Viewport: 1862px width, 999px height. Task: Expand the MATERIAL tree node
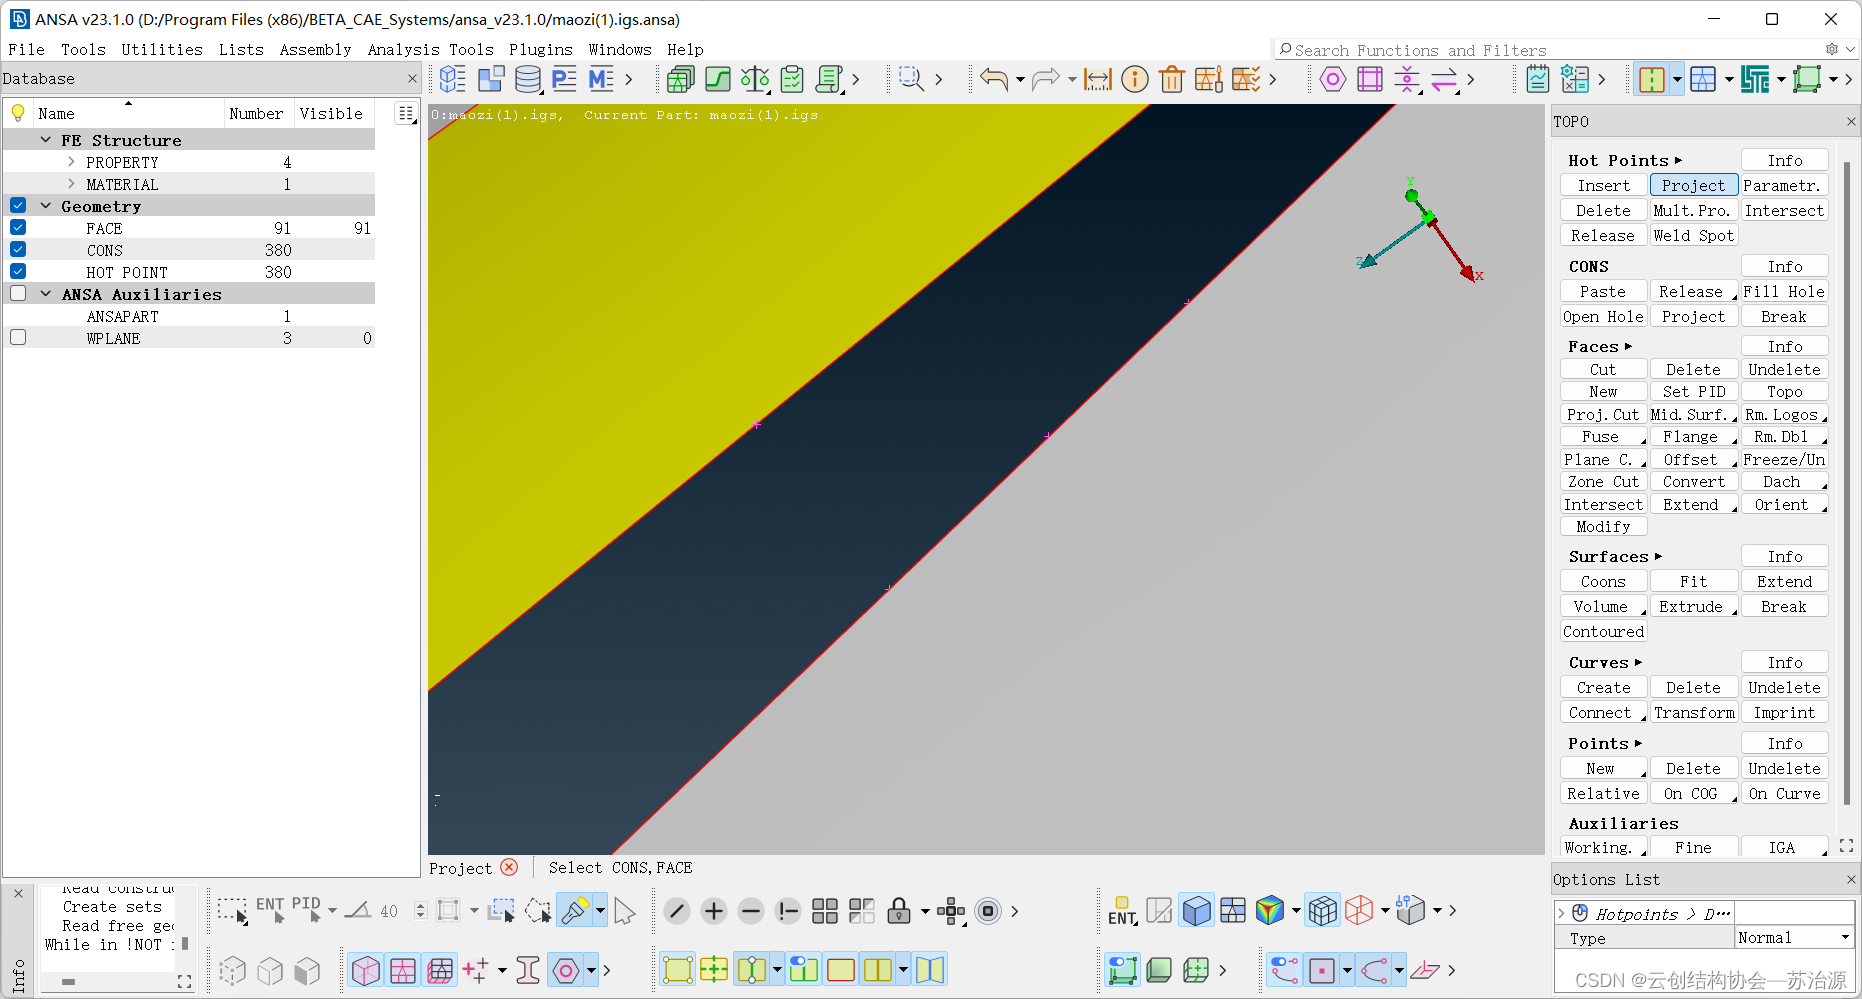(x=71, y=184)
